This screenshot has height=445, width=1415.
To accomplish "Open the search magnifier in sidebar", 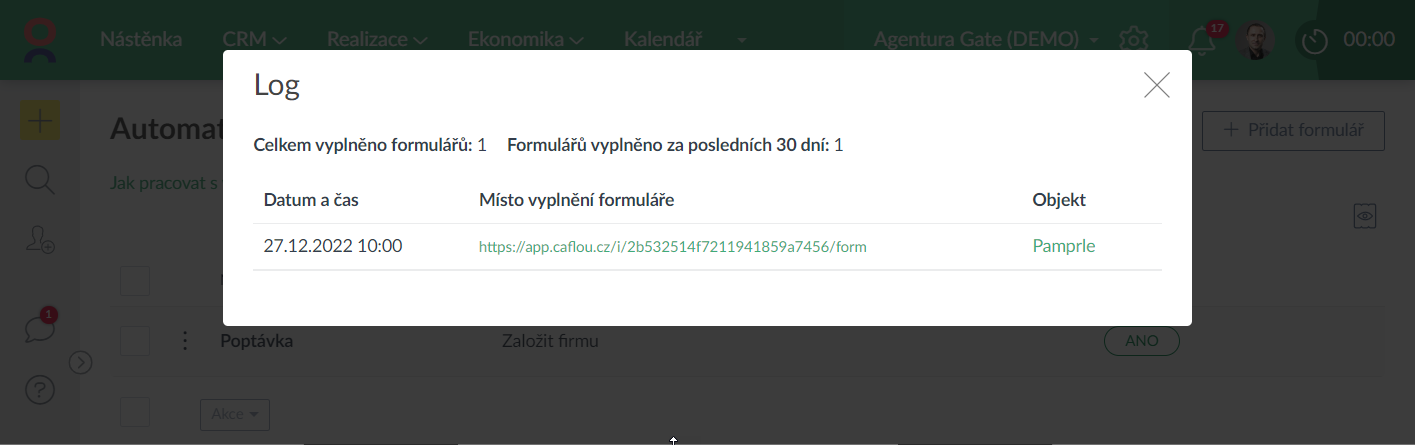I will point(40,181).
